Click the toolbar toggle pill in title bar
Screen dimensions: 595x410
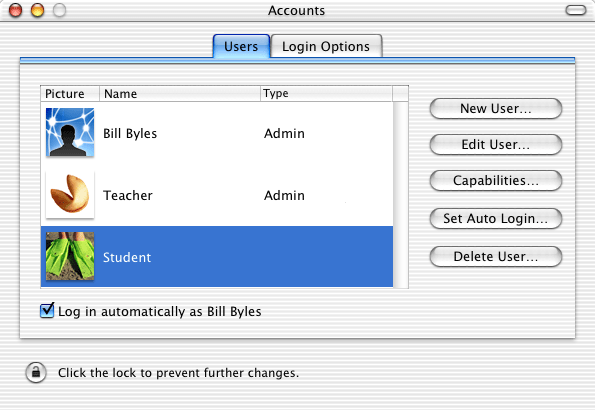point(576,10)
